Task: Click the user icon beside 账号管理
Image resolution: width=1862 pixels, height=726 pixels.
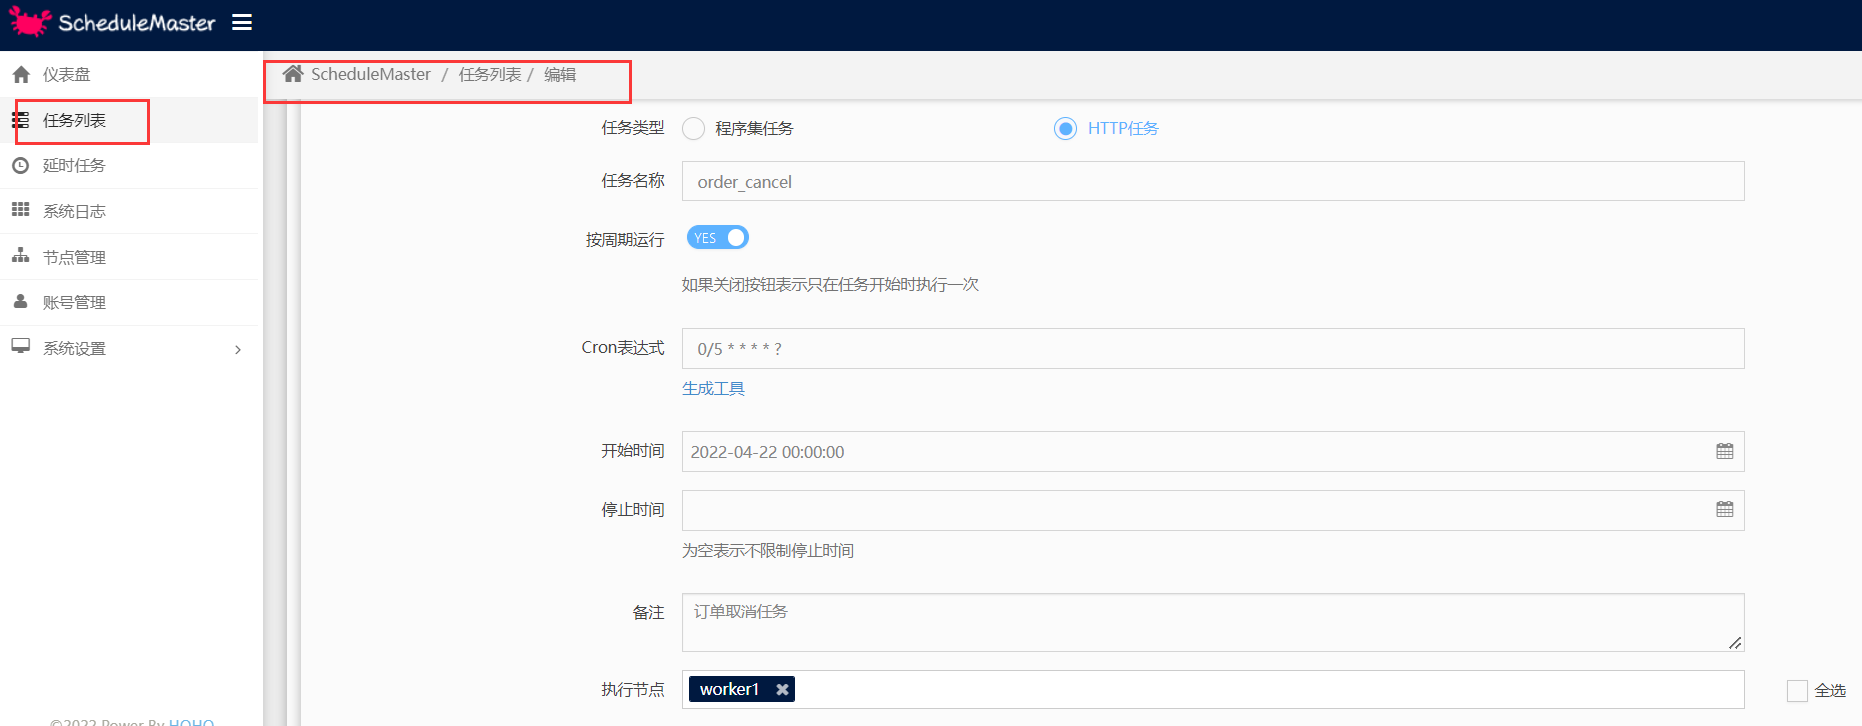Action: (20, 301)
